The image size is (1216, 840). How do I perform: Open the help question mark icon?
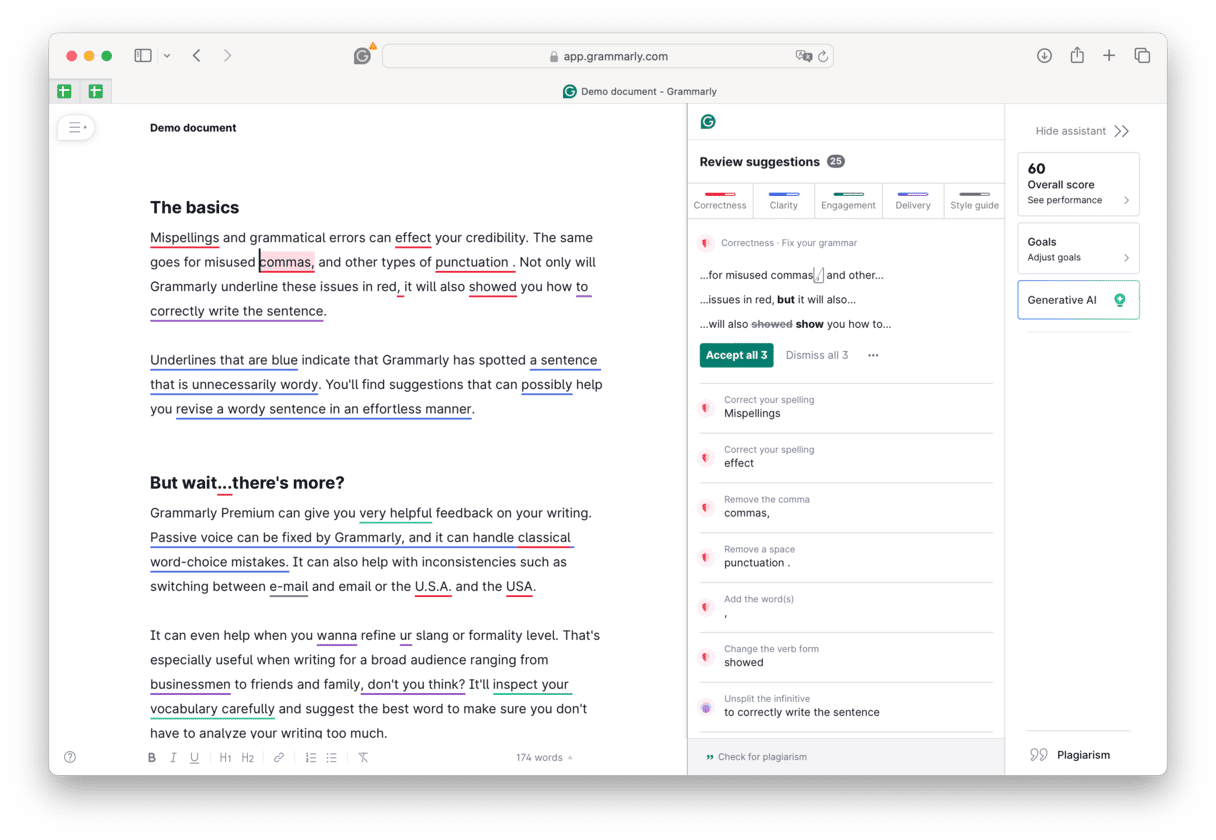tap(70, 758)
